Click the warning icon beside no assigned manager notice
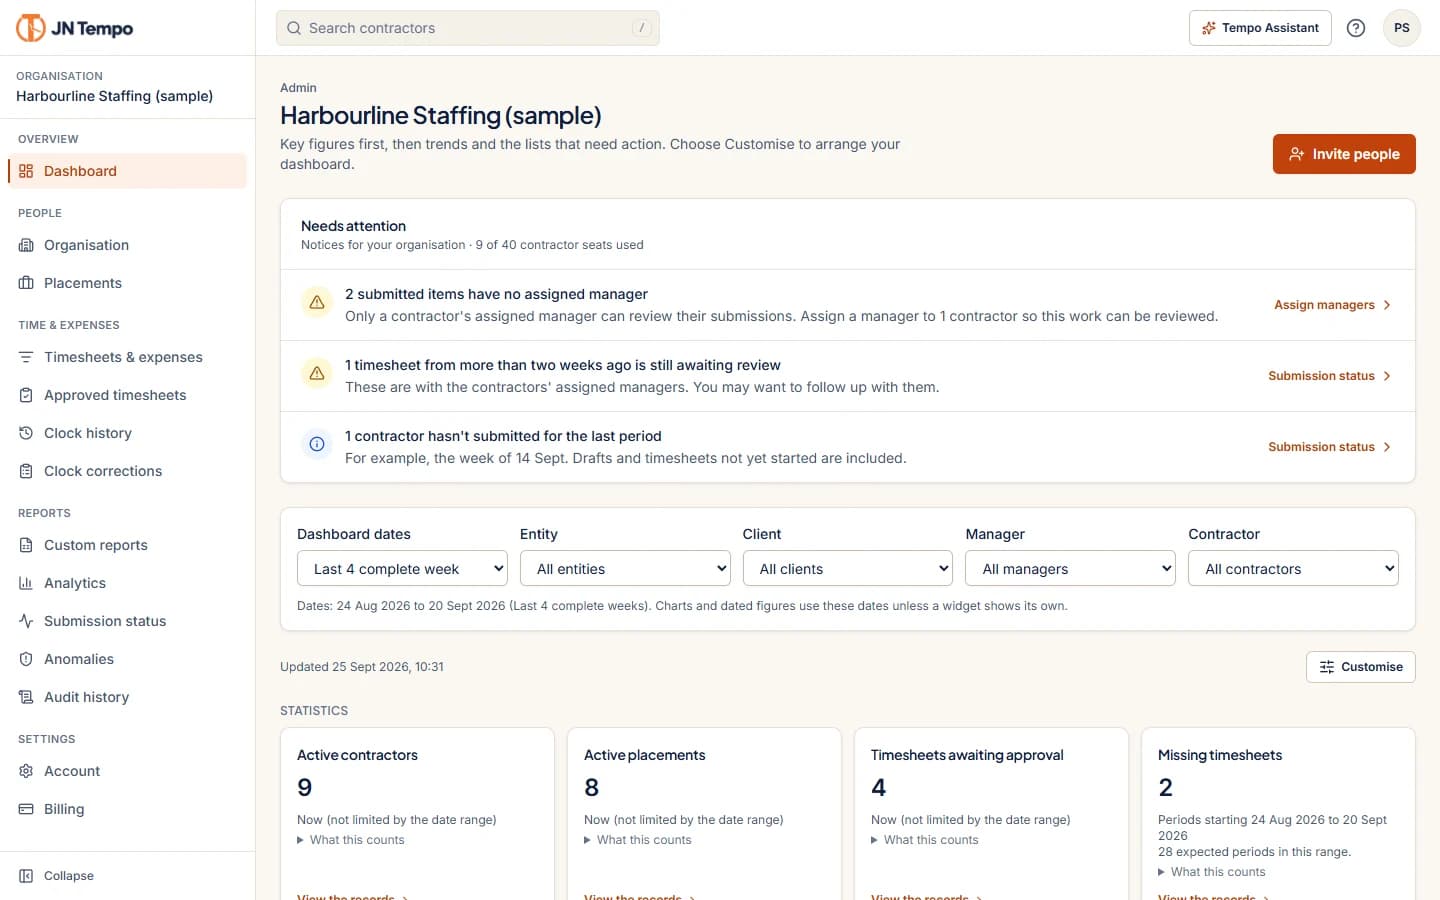The height and width of the screenshot is (900, 1440). click(317, 302)
